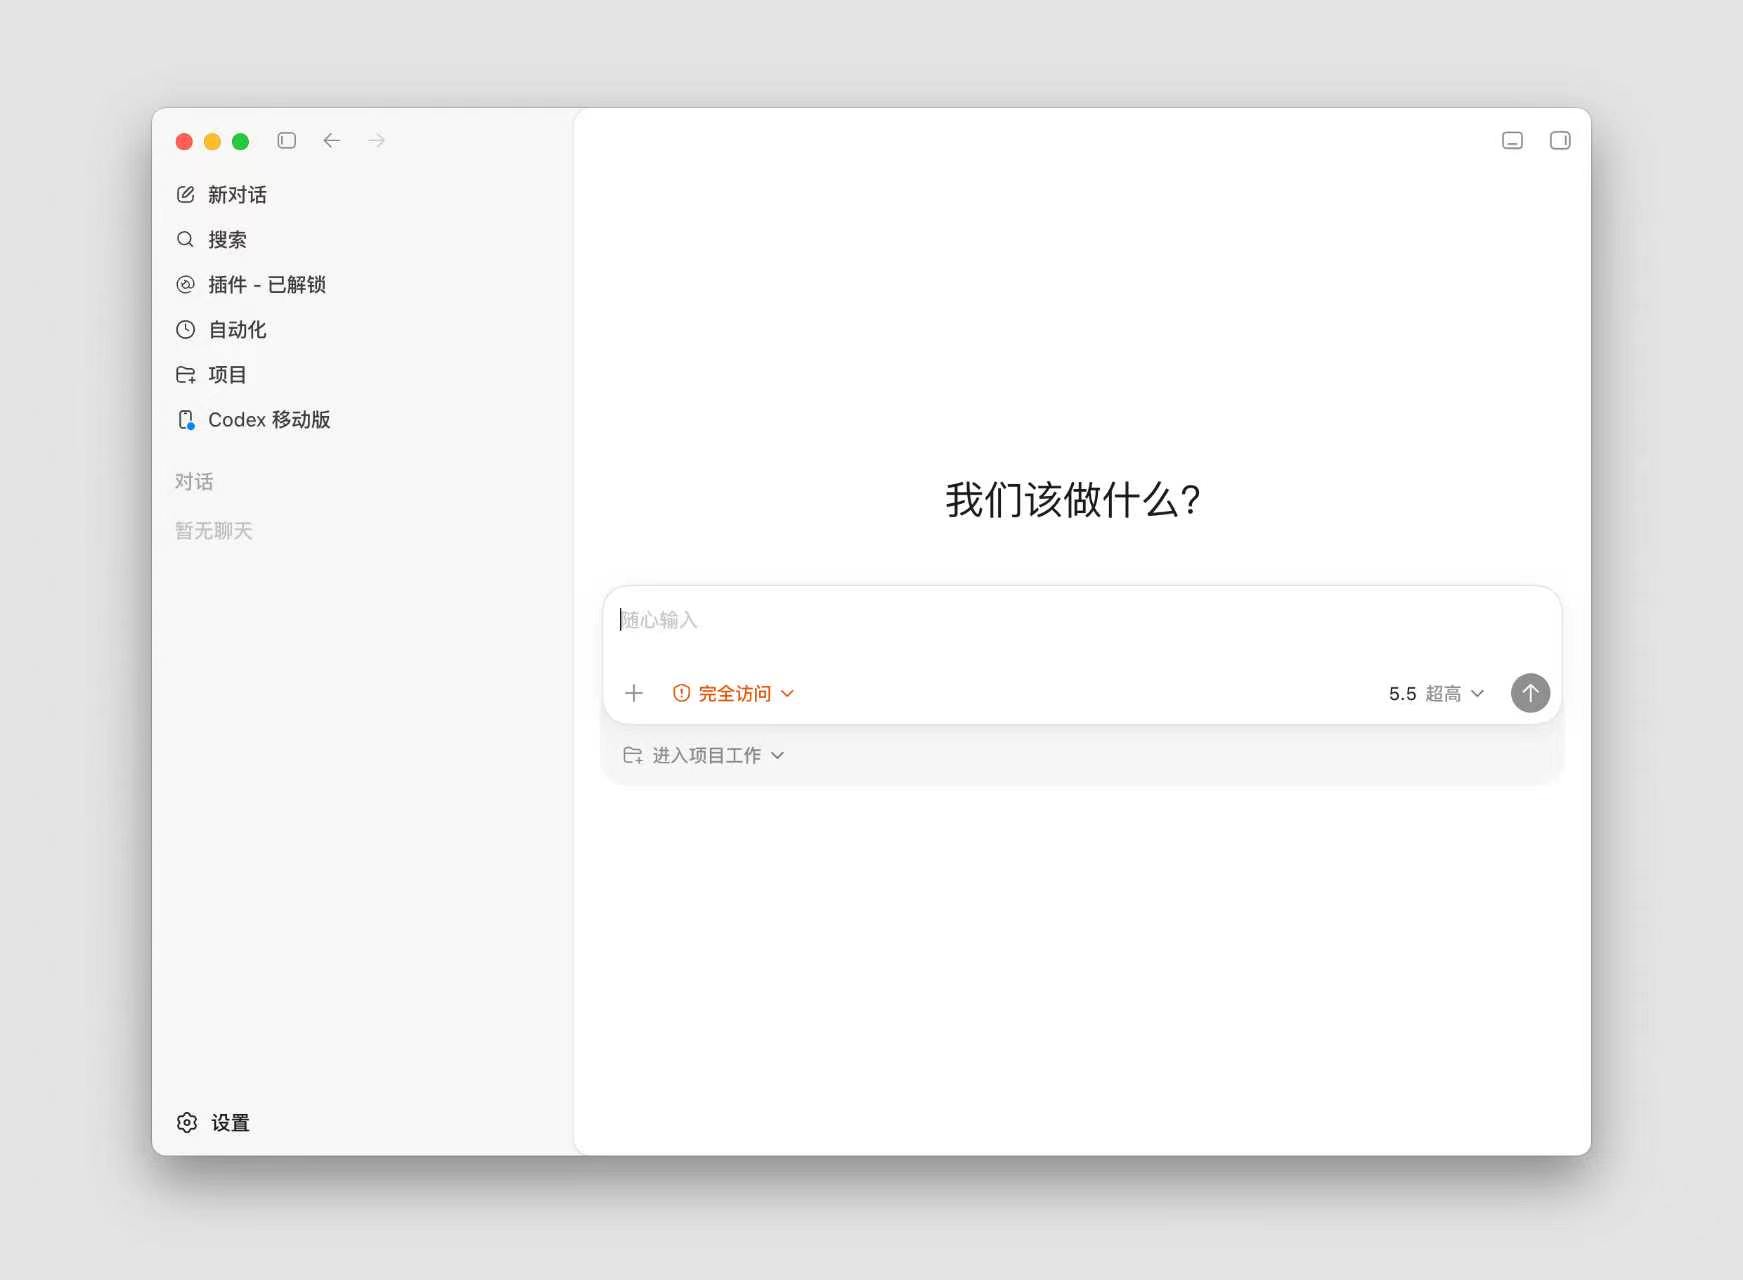Open the 自动化 automation section
1743x1280 pixels.
click(x=221, y=330)
